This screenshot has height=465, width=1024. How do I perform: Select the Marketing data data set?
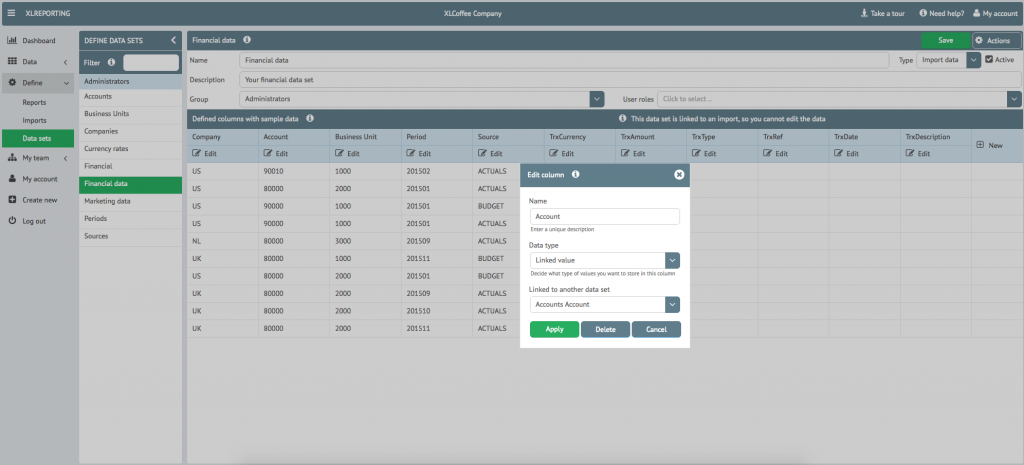[x=131, y=201]
